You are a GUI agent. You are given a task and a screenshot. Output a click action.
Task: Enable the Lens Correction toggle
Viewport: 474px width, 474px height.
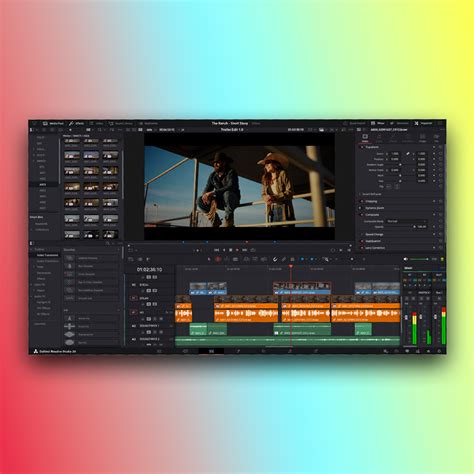click(362, 248)
